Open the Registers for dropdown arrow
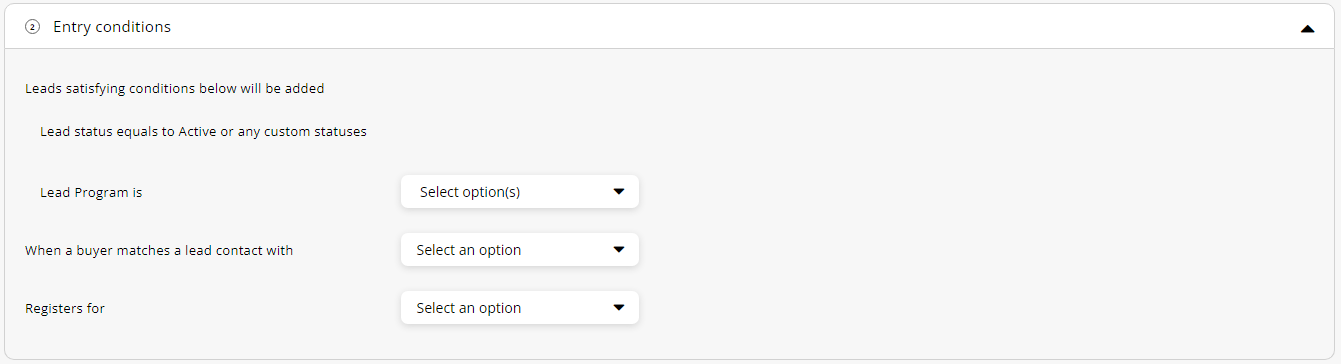Image resolution: width=1341 pixels, height=364 pixels. tap(618, 307)
